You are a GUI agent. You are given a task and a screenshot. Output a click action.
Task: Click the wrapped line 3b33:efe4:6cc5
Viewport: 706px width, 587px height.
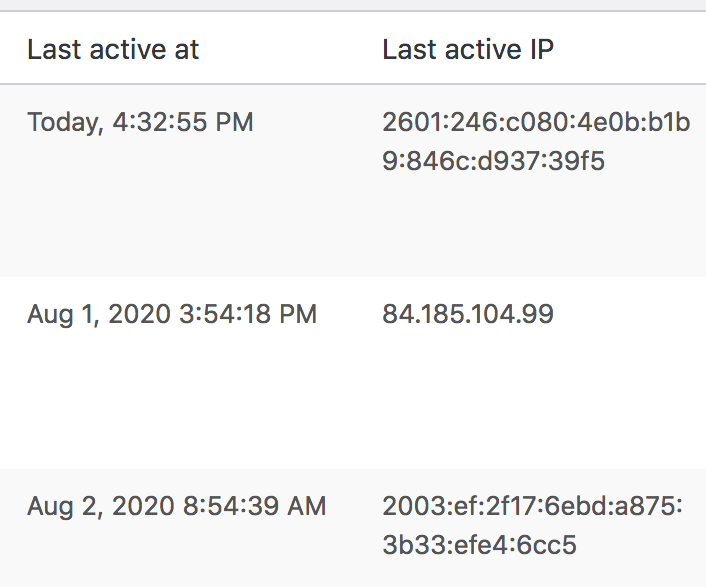[480, 545]
